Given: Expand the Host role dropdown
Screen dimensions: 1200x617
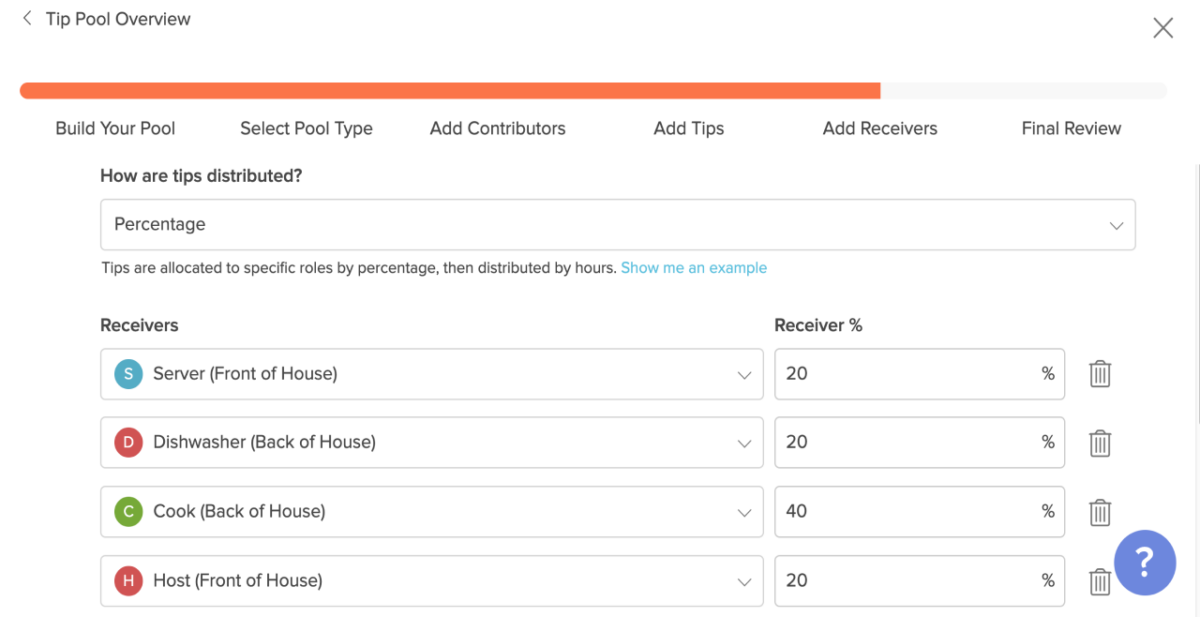Looking at the screenshot, I should pyautogui.click(x=744, y=581).
